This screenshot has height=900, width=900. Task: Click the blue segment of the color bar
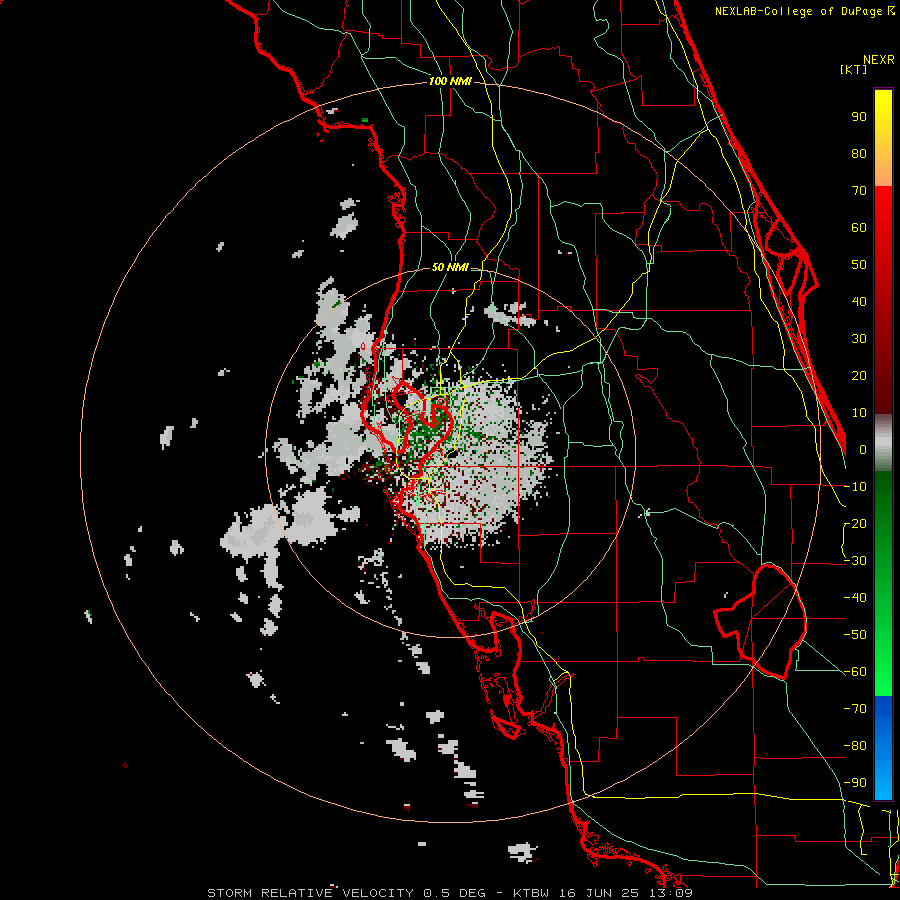883,747
